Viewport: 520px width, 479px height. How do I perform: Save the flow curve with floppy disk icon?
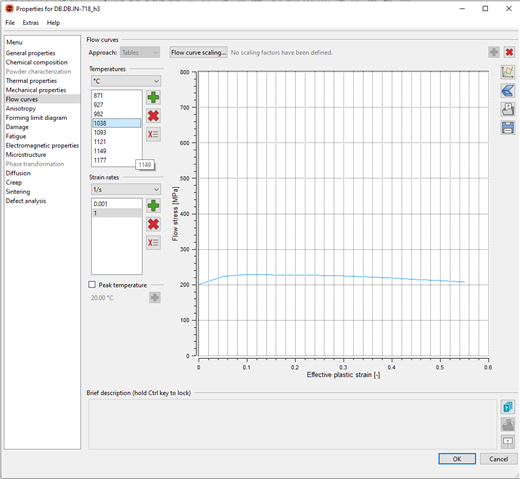tap(508, 128)
